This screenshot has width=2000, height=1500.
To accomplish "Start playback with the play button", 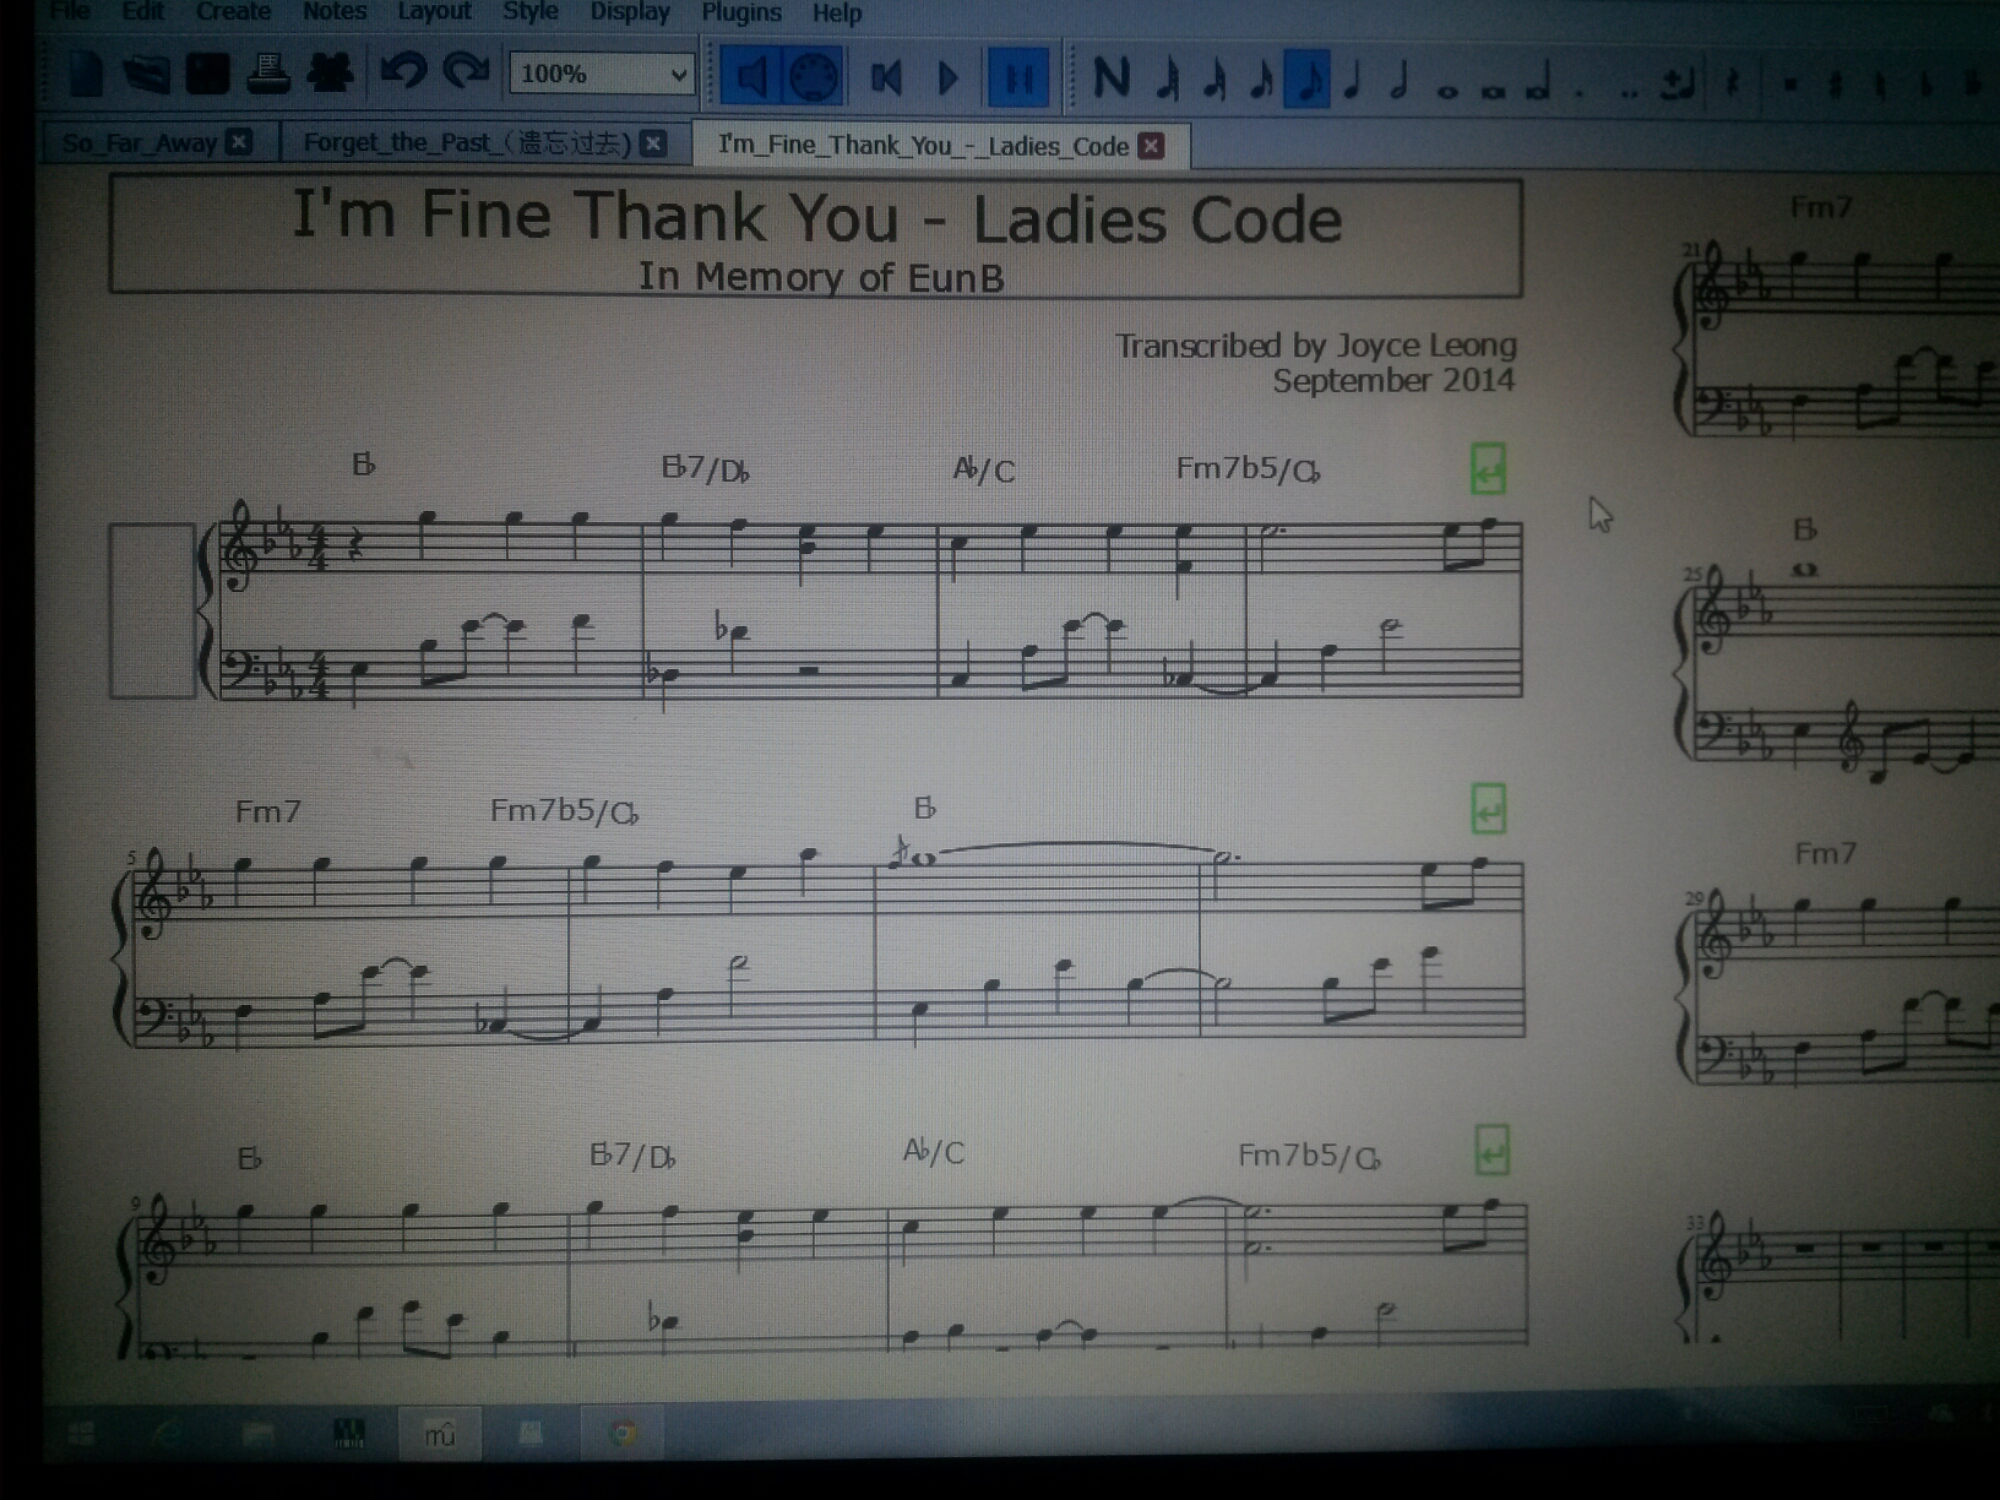I will [948, 78].
